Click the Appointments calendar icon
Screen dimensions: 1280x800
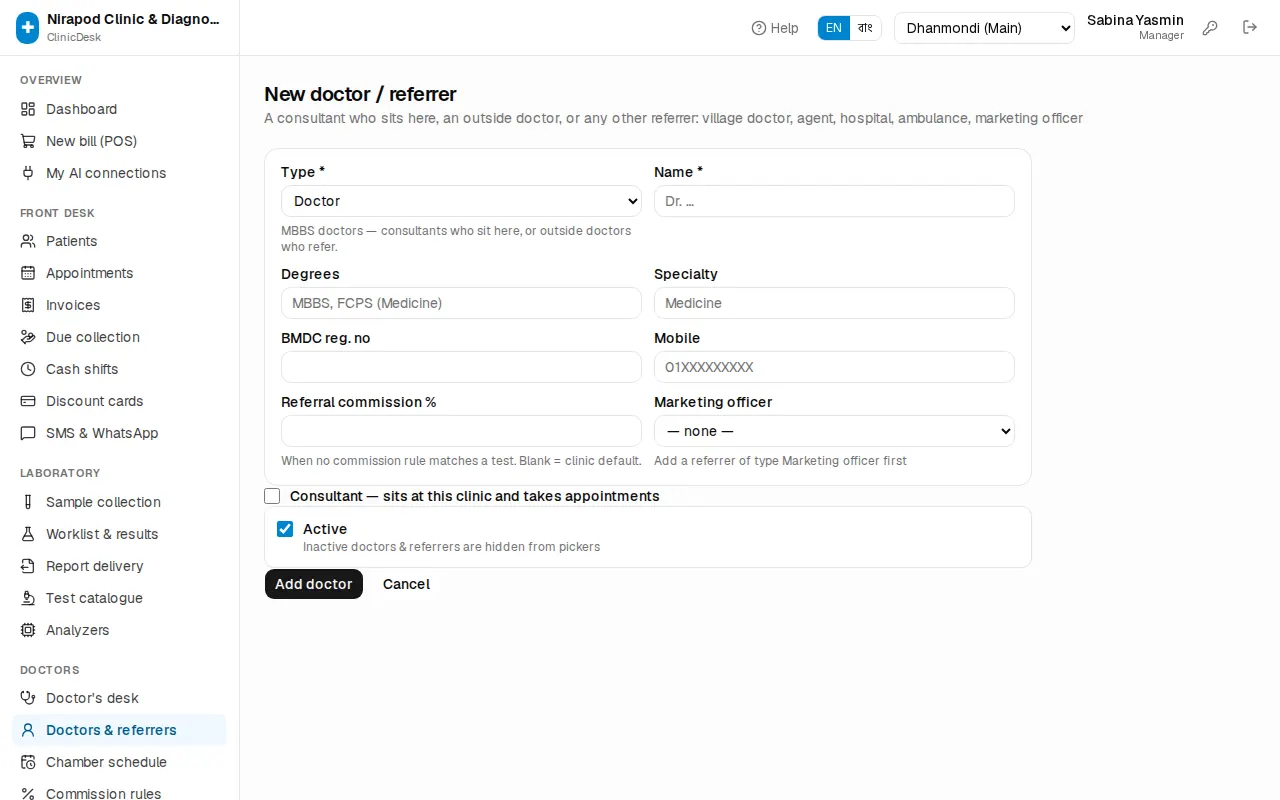pos(28,273)
